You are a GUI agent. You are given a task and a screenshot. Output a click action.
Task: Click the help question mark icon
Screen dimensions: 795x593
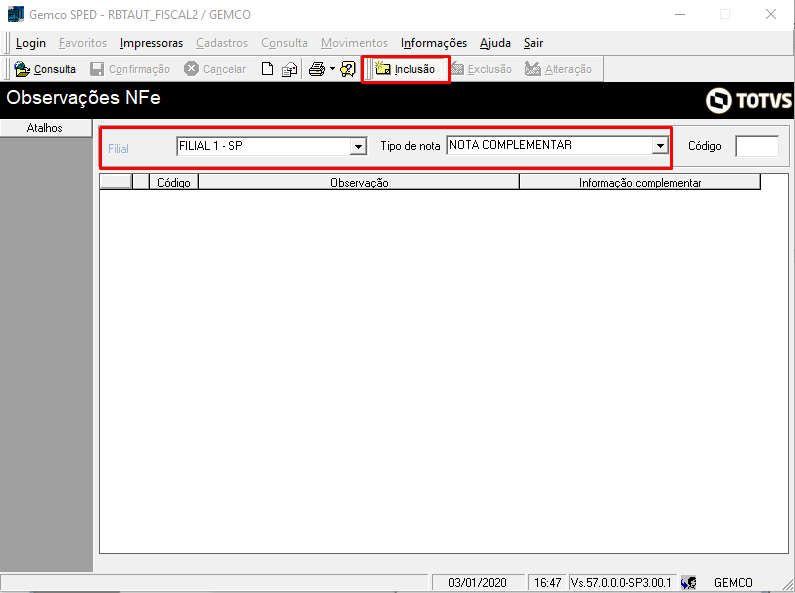click(348, 69)
